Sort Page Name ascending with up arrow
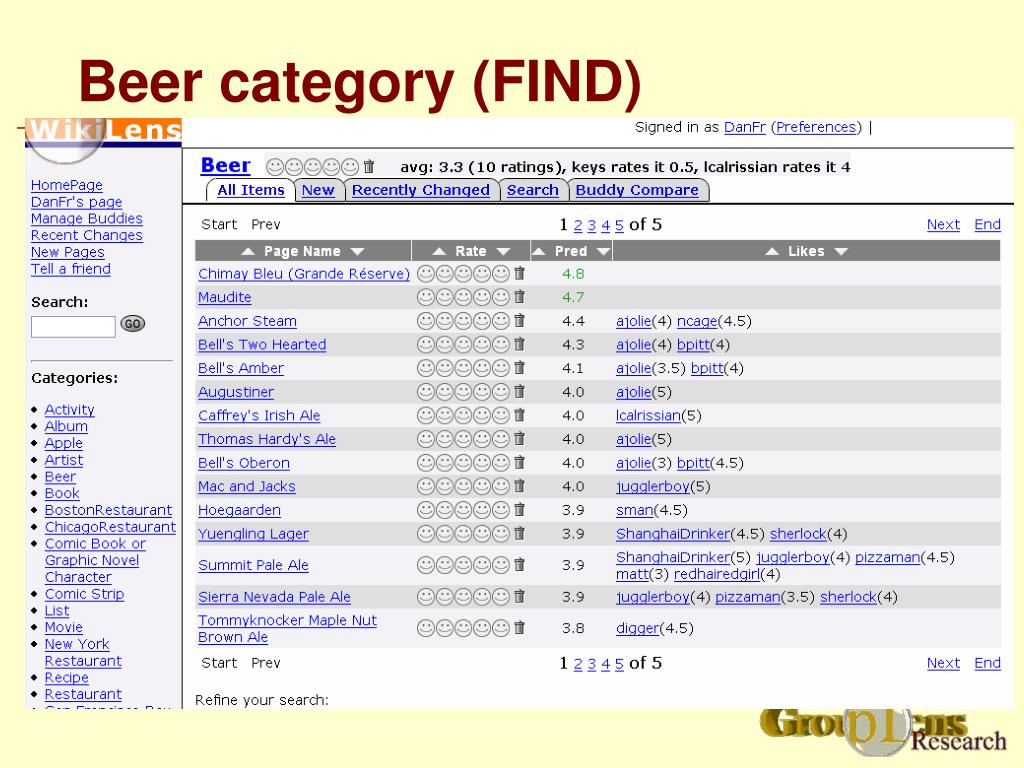The height and width of the screenshot is (768, 1024). click(248, 251)
